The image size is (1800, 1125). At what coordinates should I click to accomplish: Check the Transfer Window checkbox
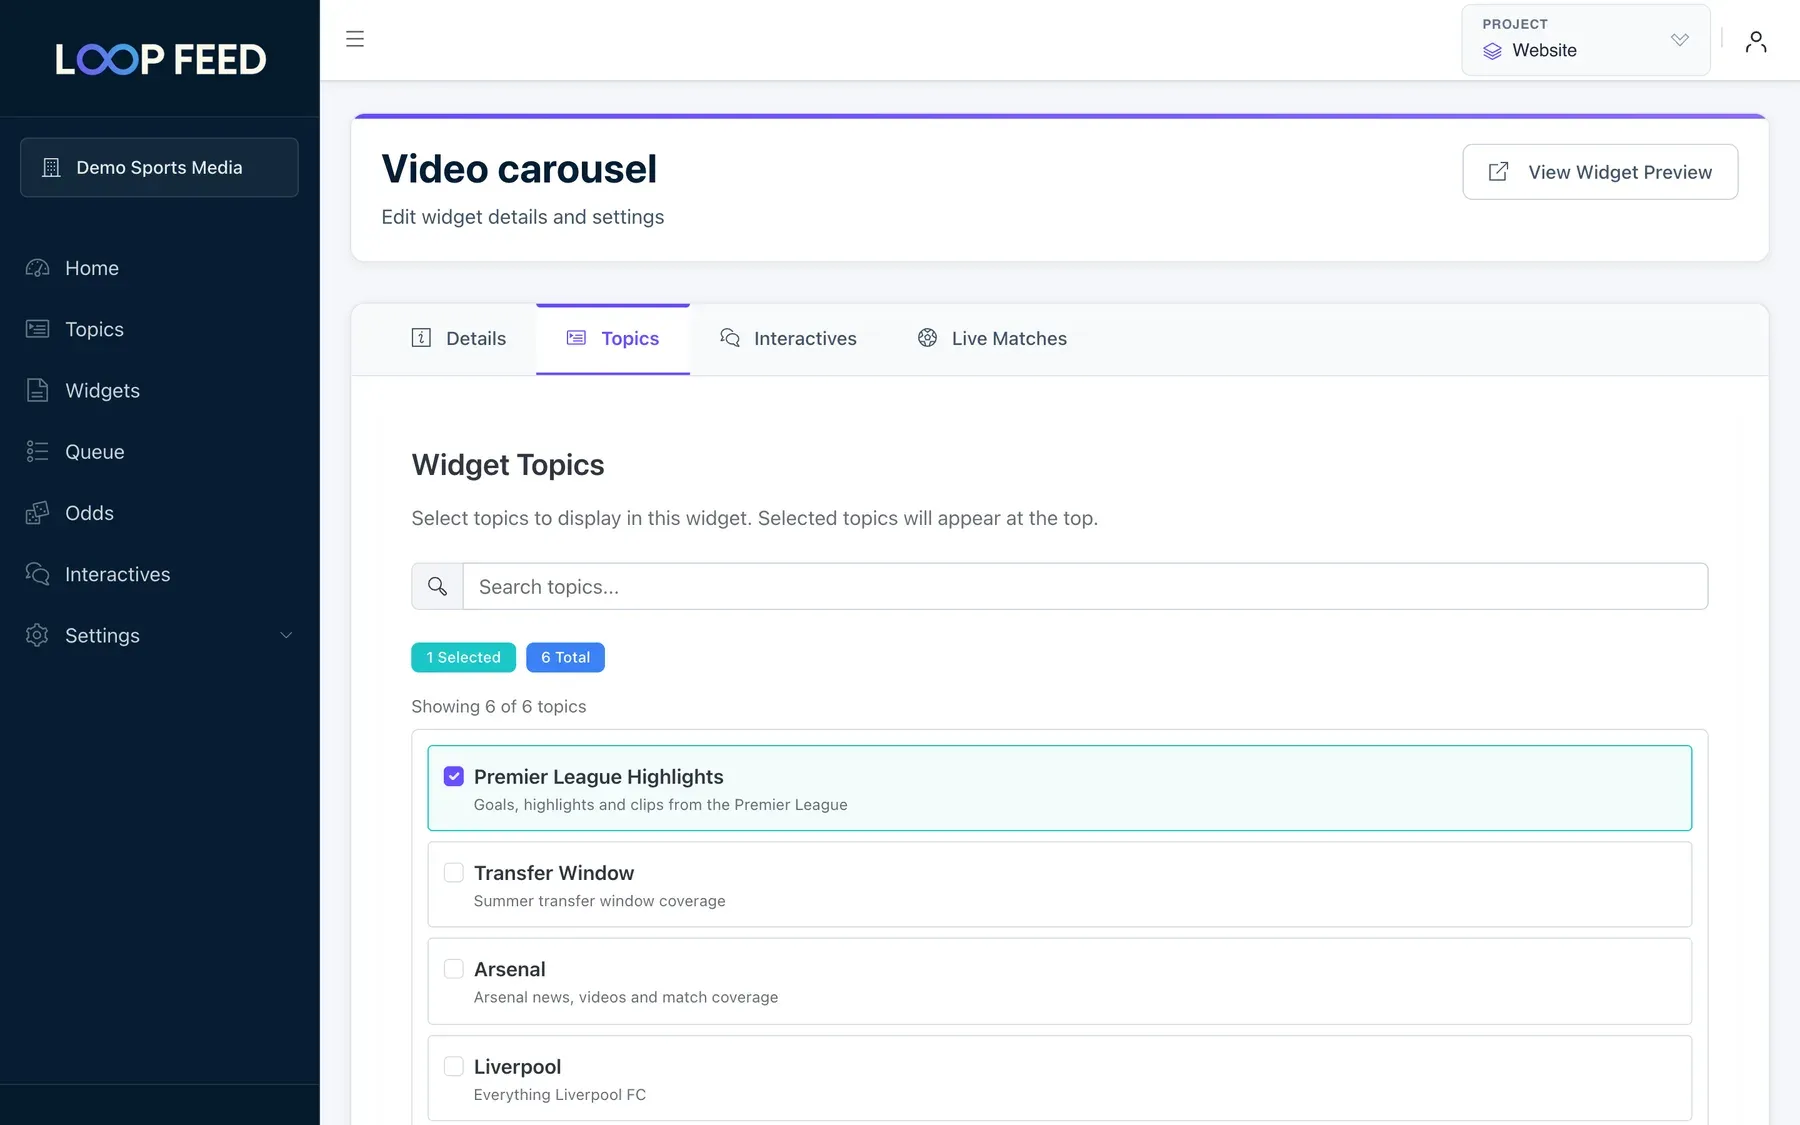pos(453,872)
